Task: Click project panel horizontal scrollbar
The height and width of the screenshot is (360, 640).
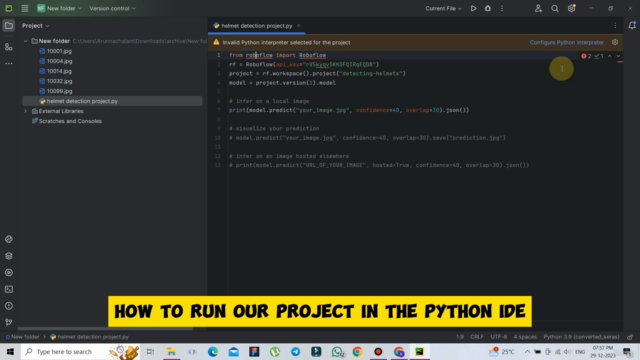Action: click(105, 329)
